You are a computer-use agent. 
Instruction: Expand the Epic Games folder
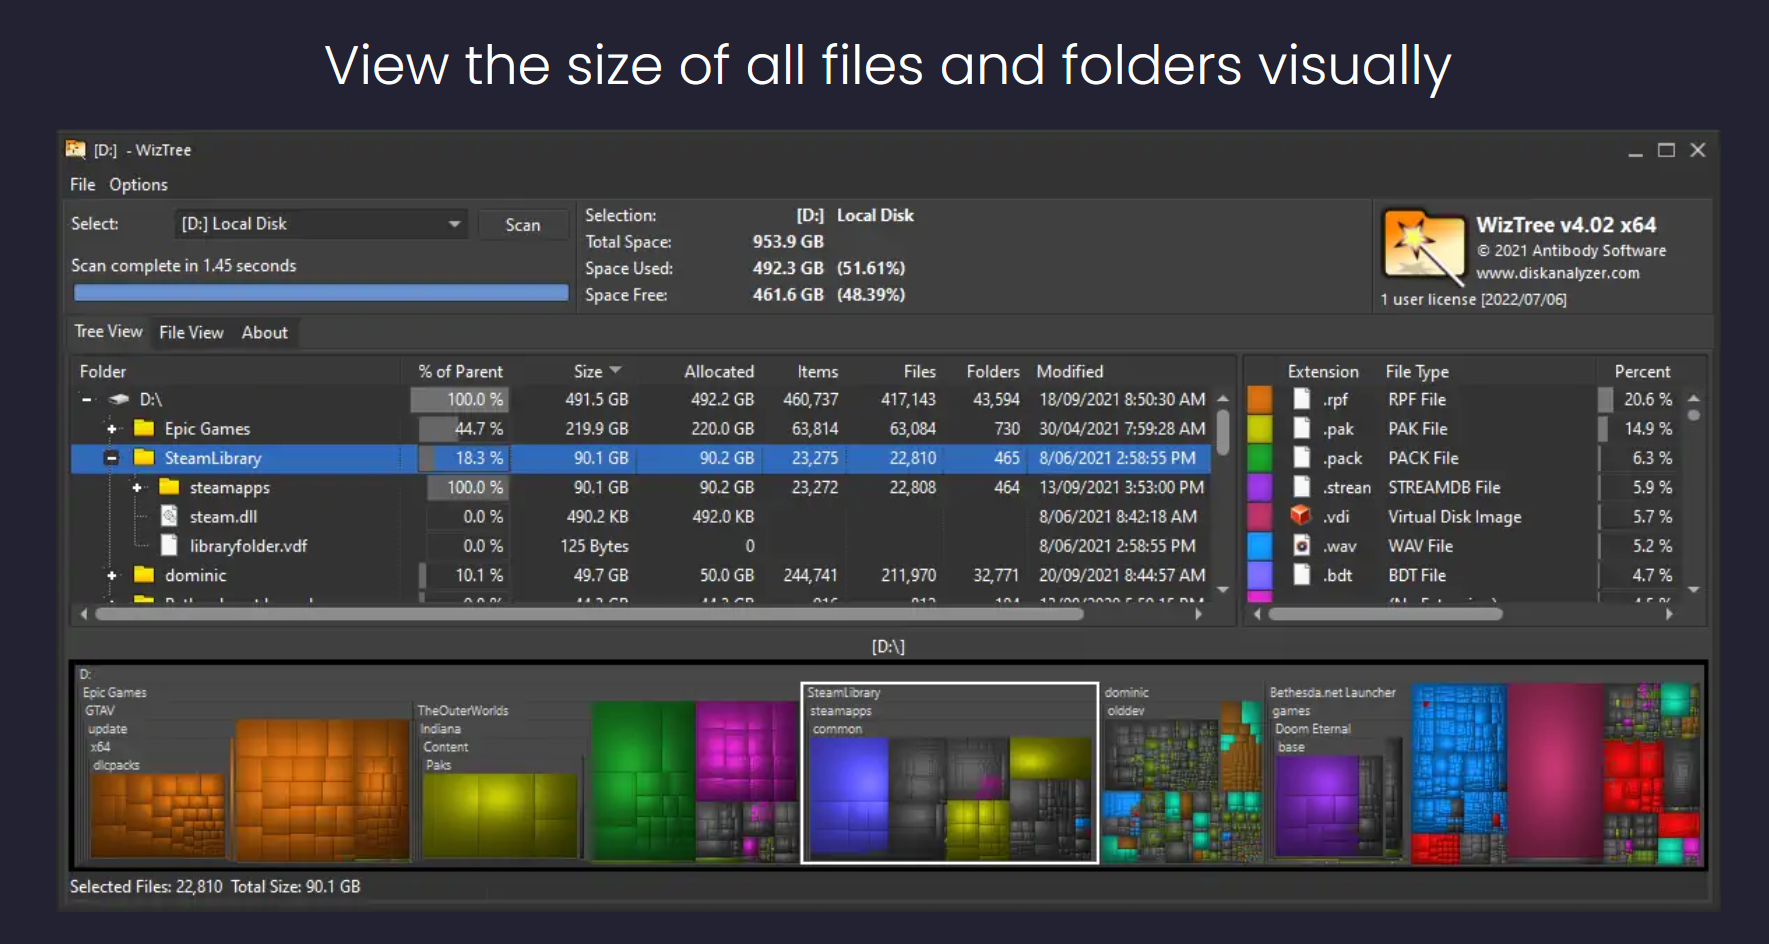tap(112, 428)
